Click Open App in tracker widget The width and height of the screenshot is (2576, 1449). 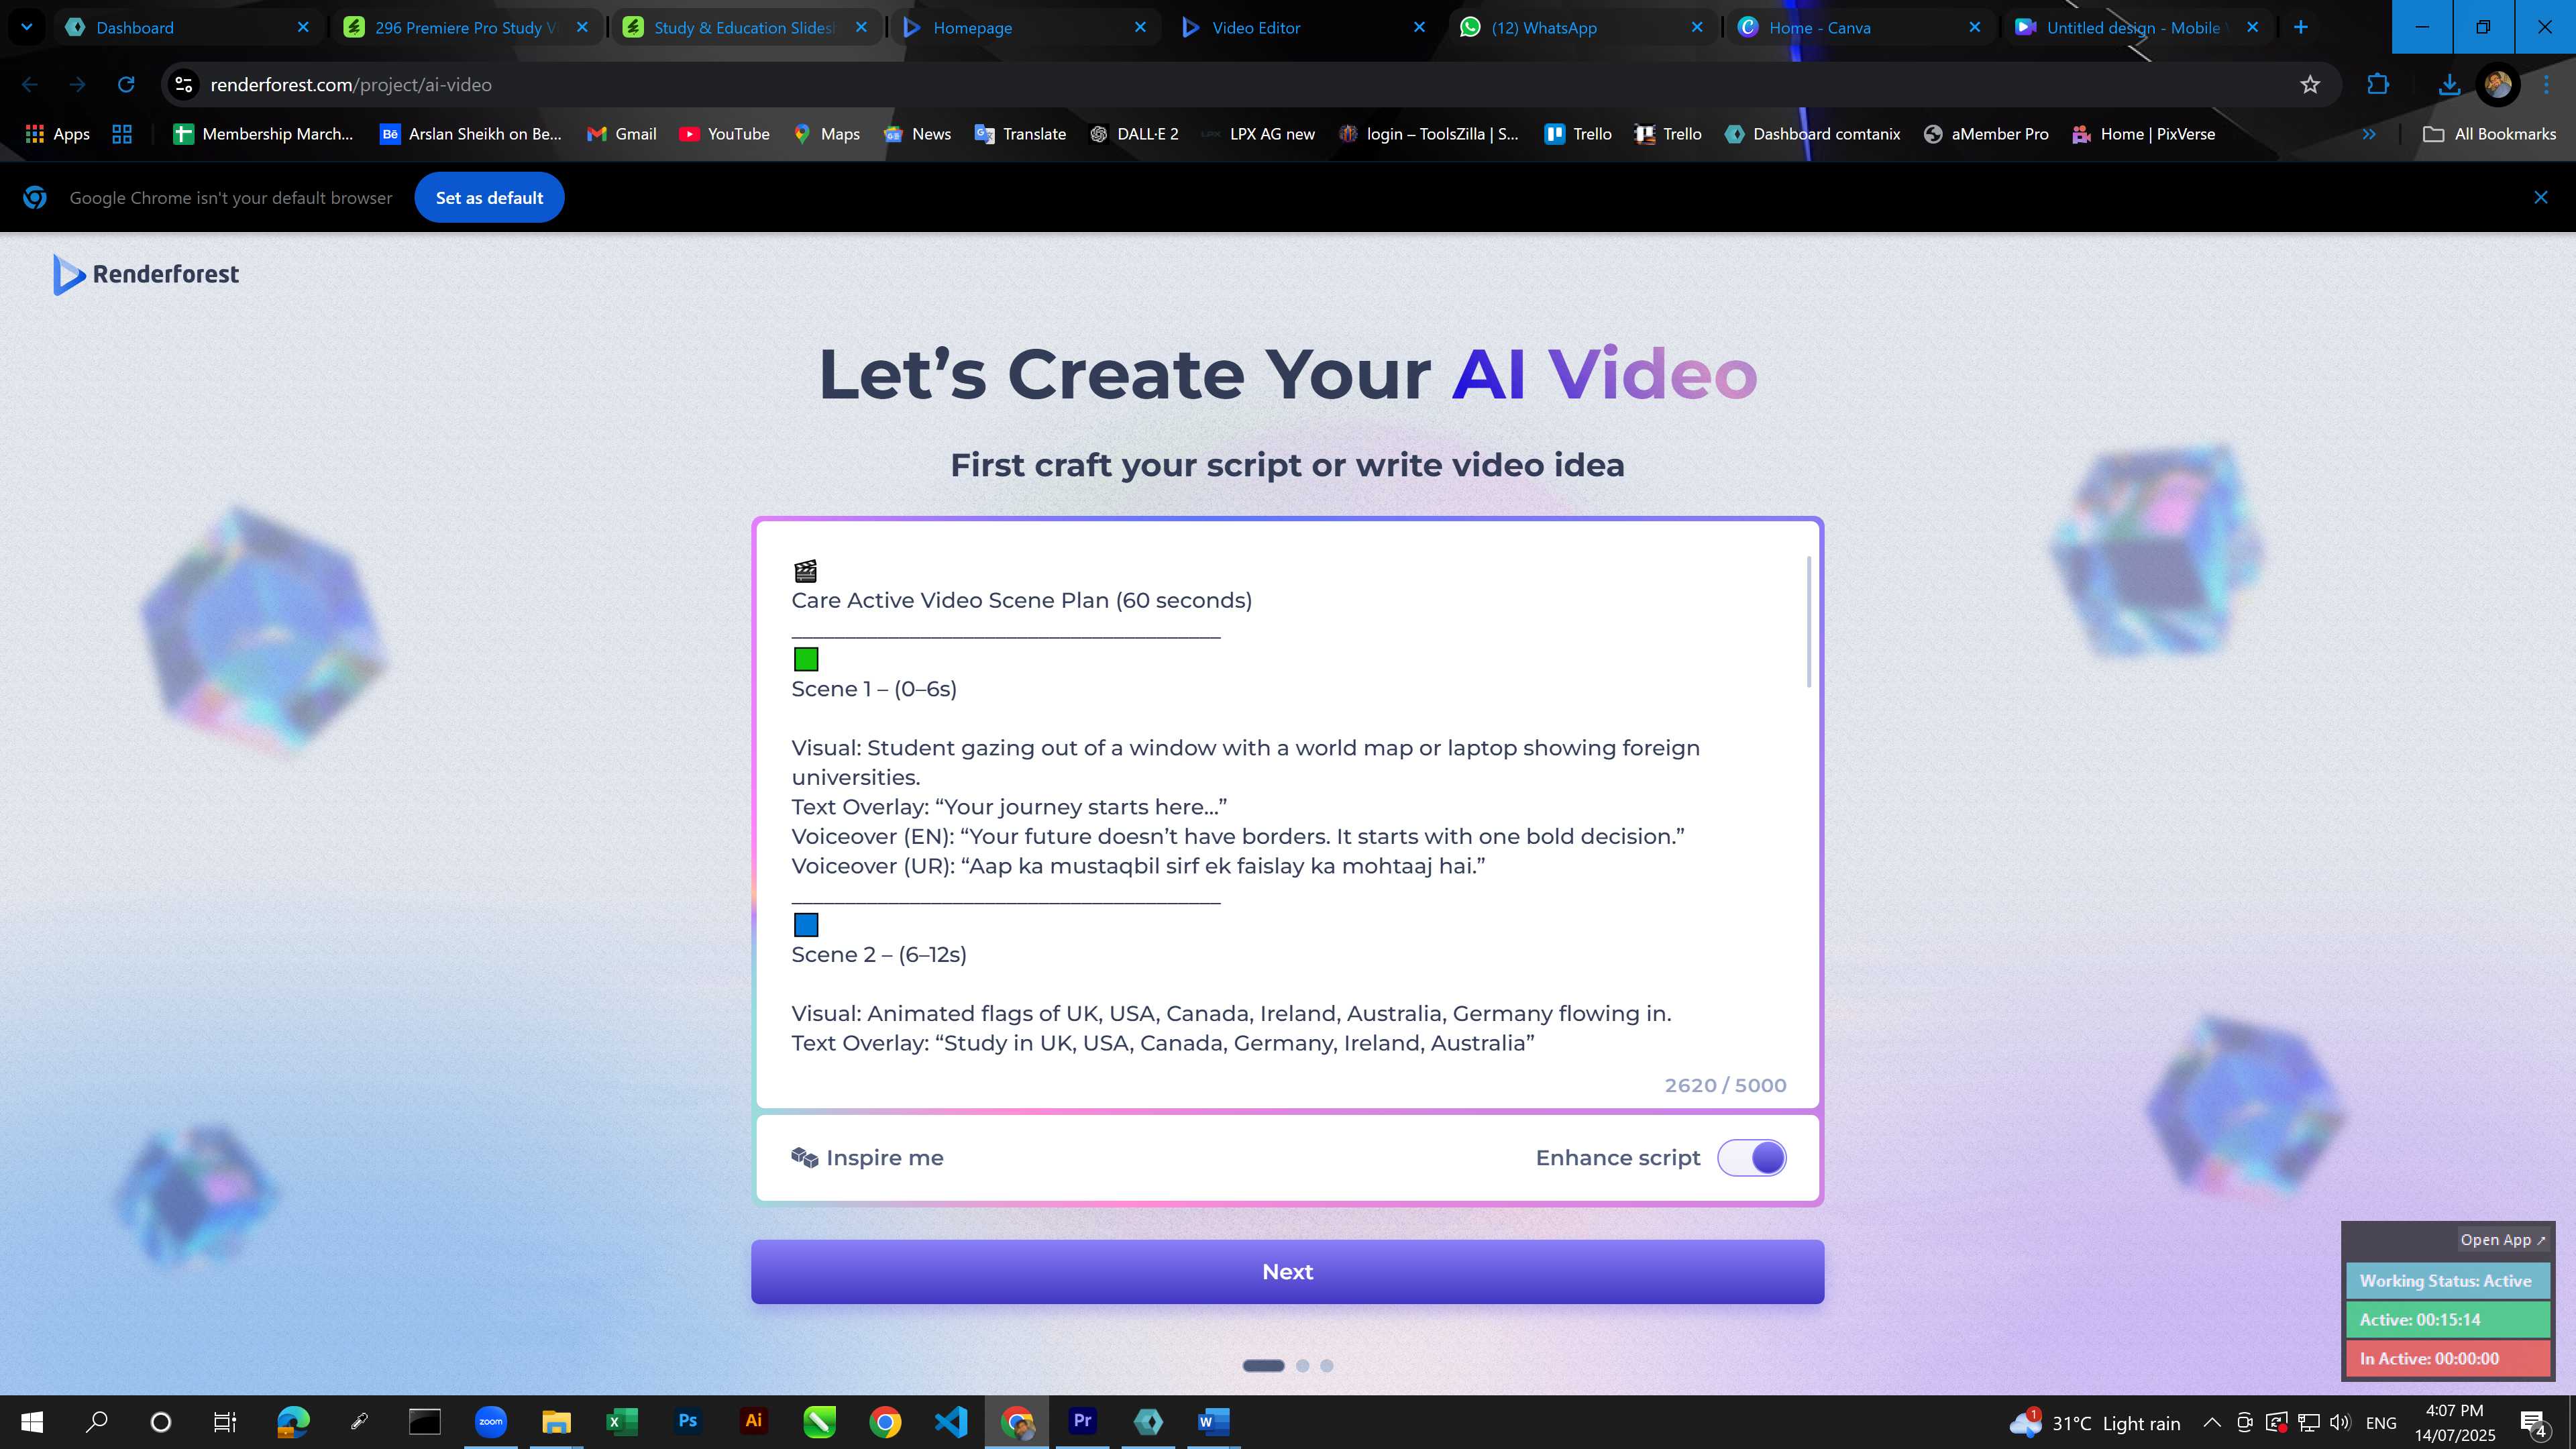(x=2503, y=1239)
